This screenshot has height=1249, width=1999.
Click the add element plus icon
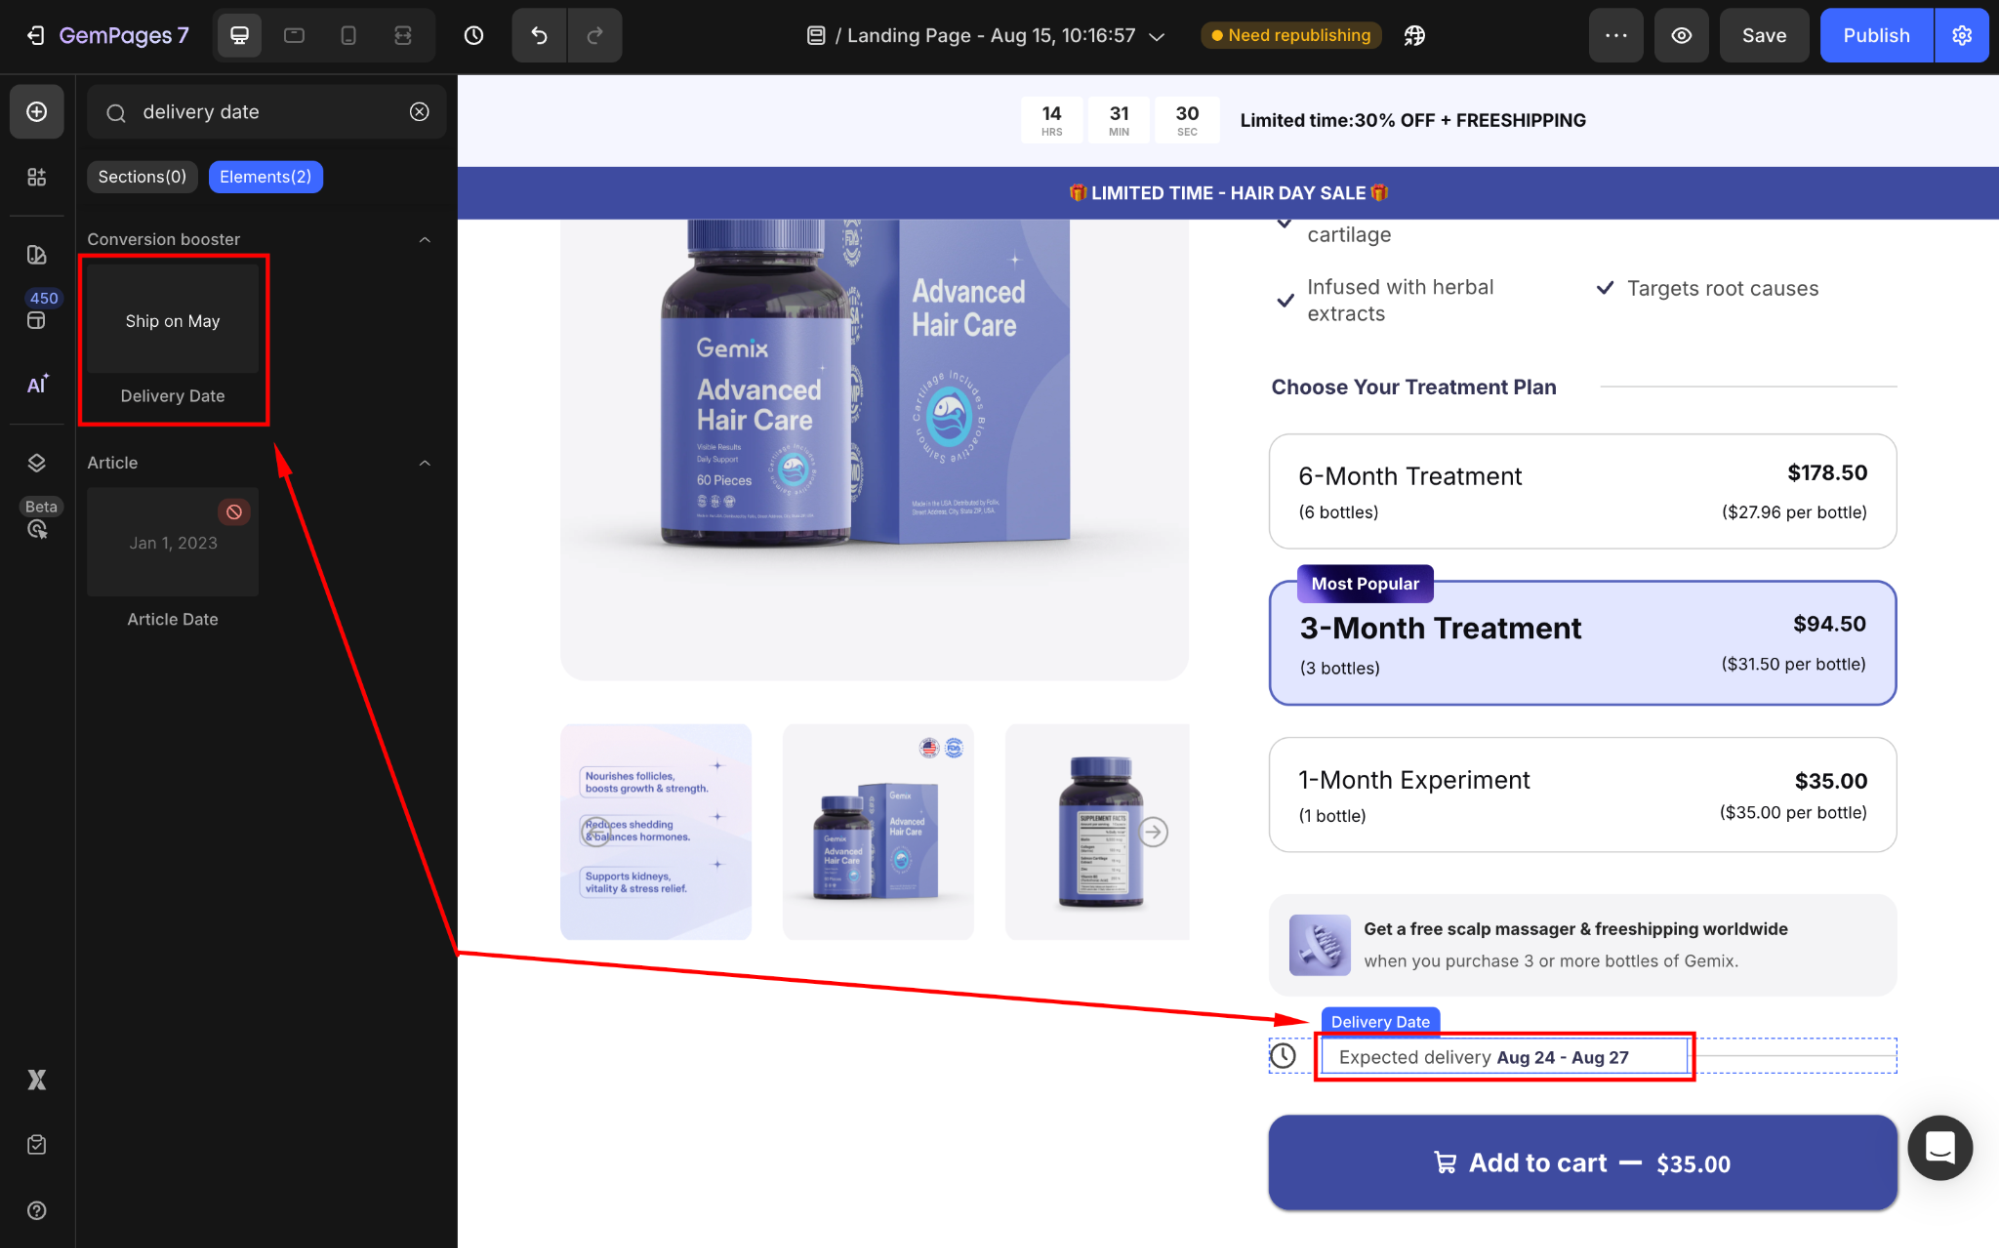pyautogui.click(x=37, y=112)
